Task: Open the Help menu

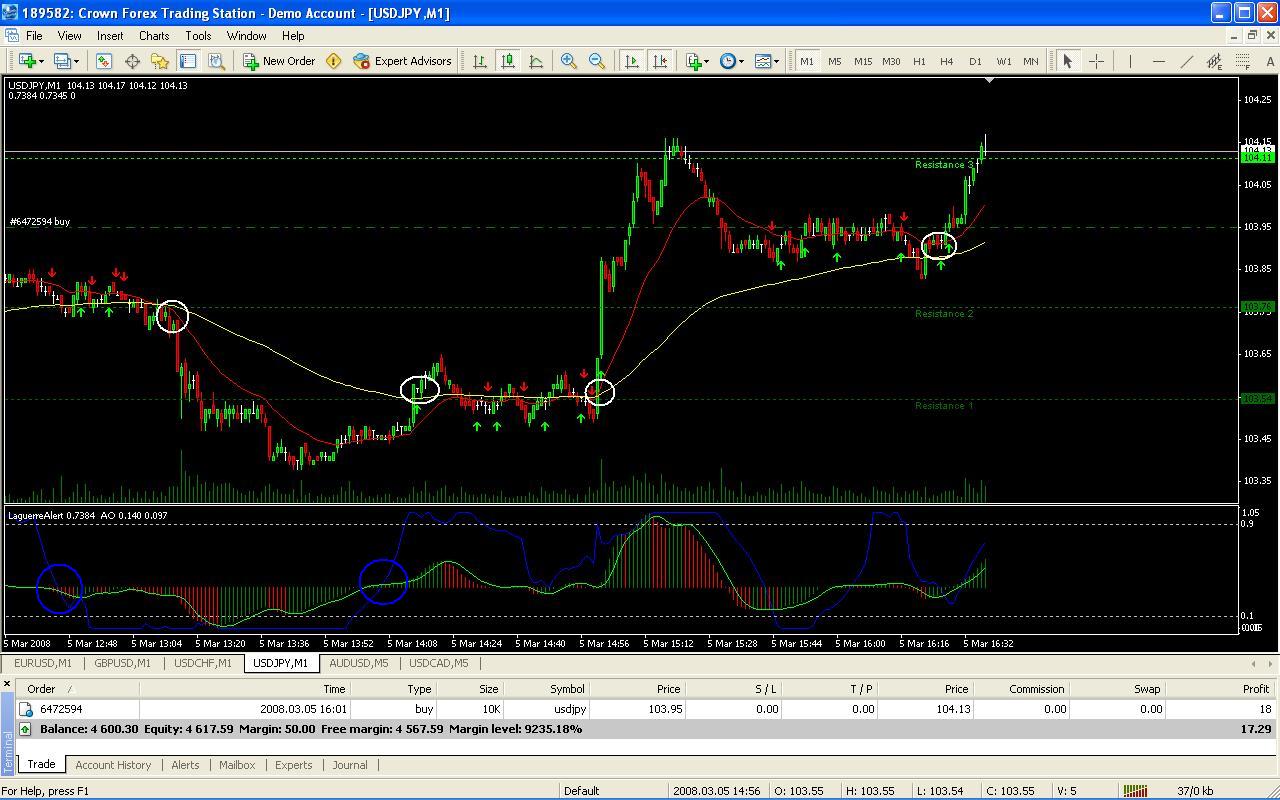Action: click(x=293, y=35)
